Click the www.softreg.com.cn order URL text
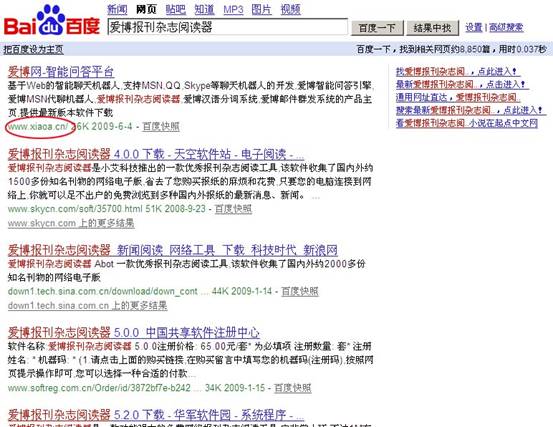The width and height of the screenshot is (553, 427). pos(99,388)
